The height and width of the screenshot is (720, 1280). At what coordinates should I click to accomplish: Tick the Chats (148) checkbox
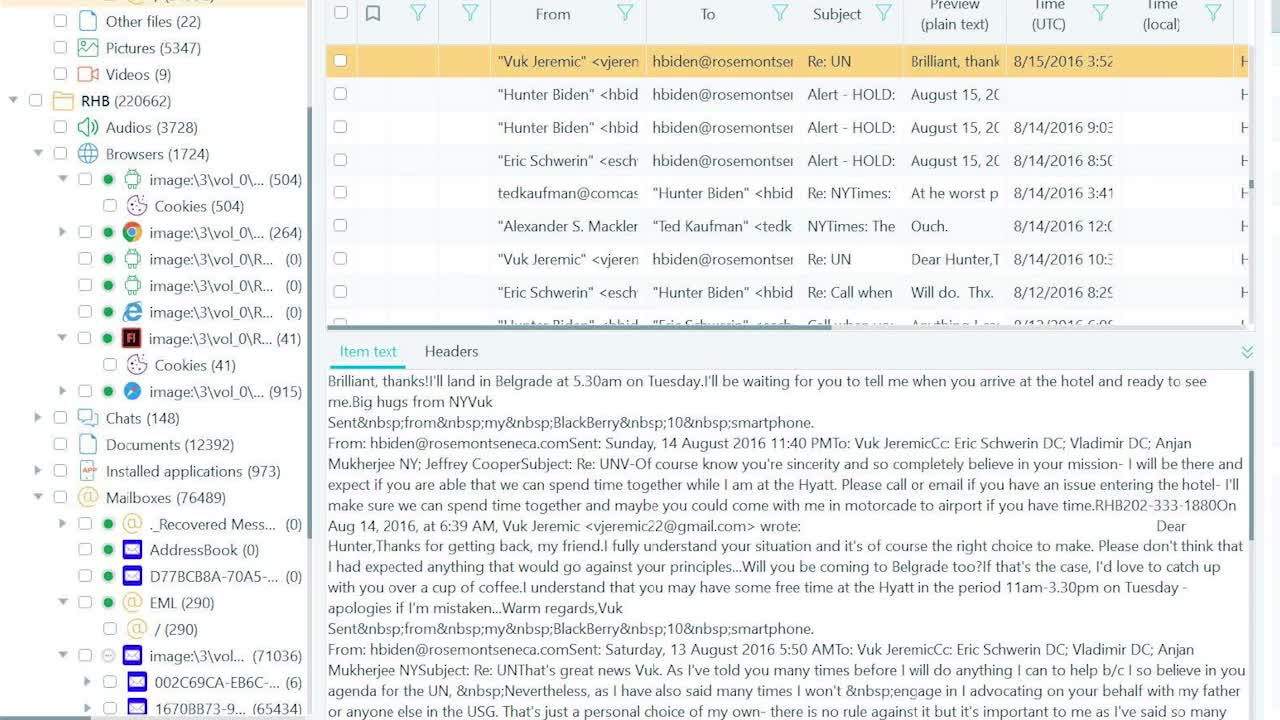pos(60,418)
